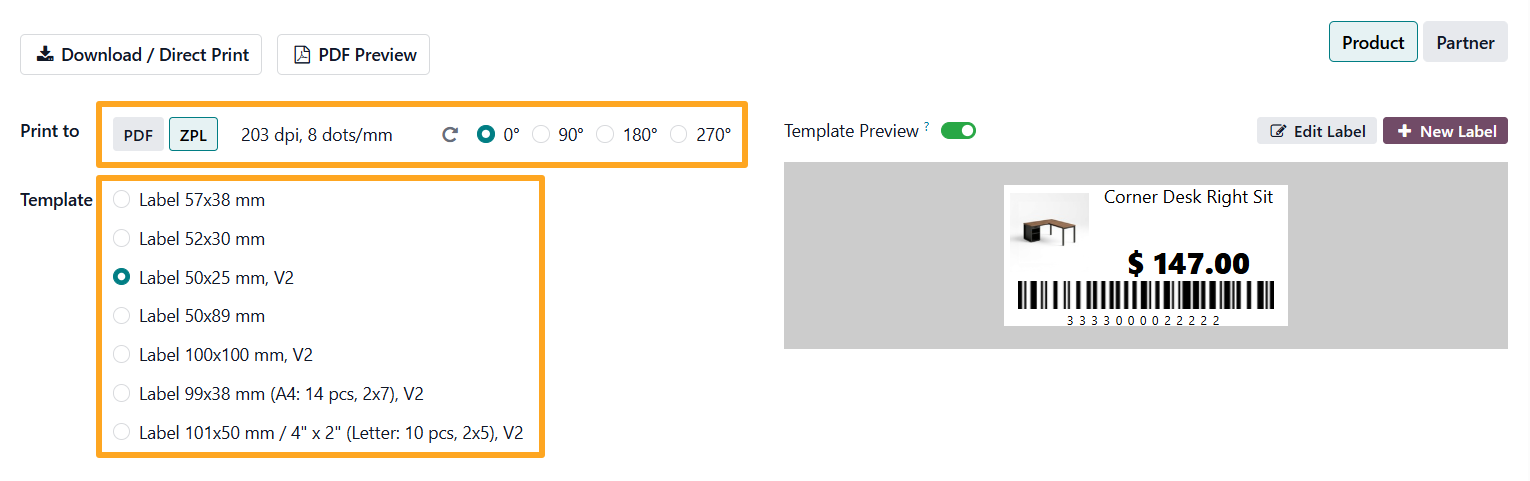Select Label 50x89 mm template
The width and height of the screenshot is (1530, 481).
122,316
